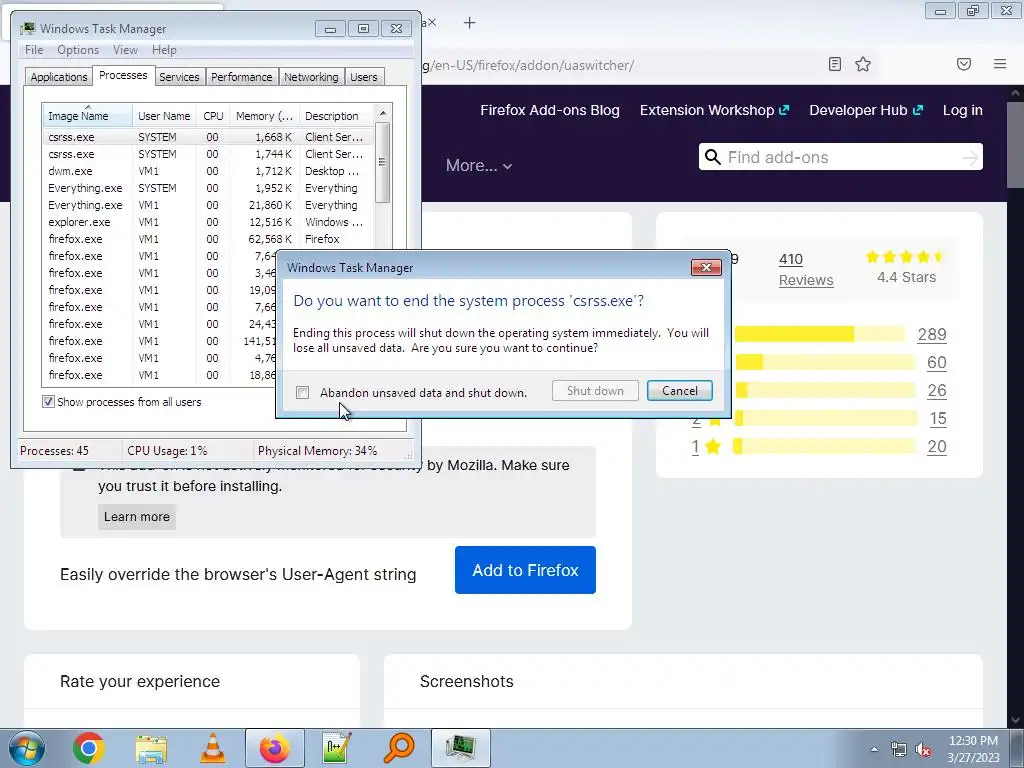Sort processes by User Name column
Viewport: 1024px width, 768px height.
[x=164, y=115]
